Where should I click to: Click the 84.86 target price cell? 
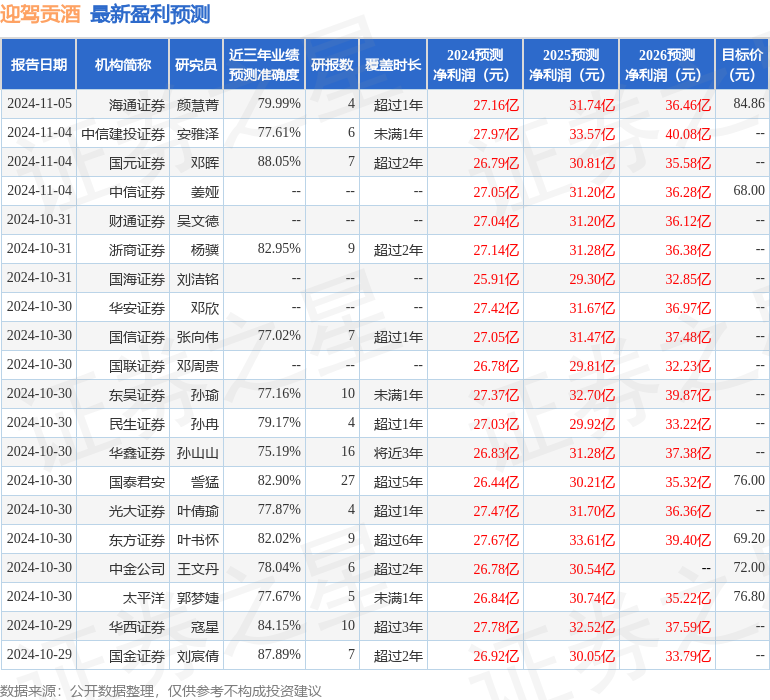point(748,104)
